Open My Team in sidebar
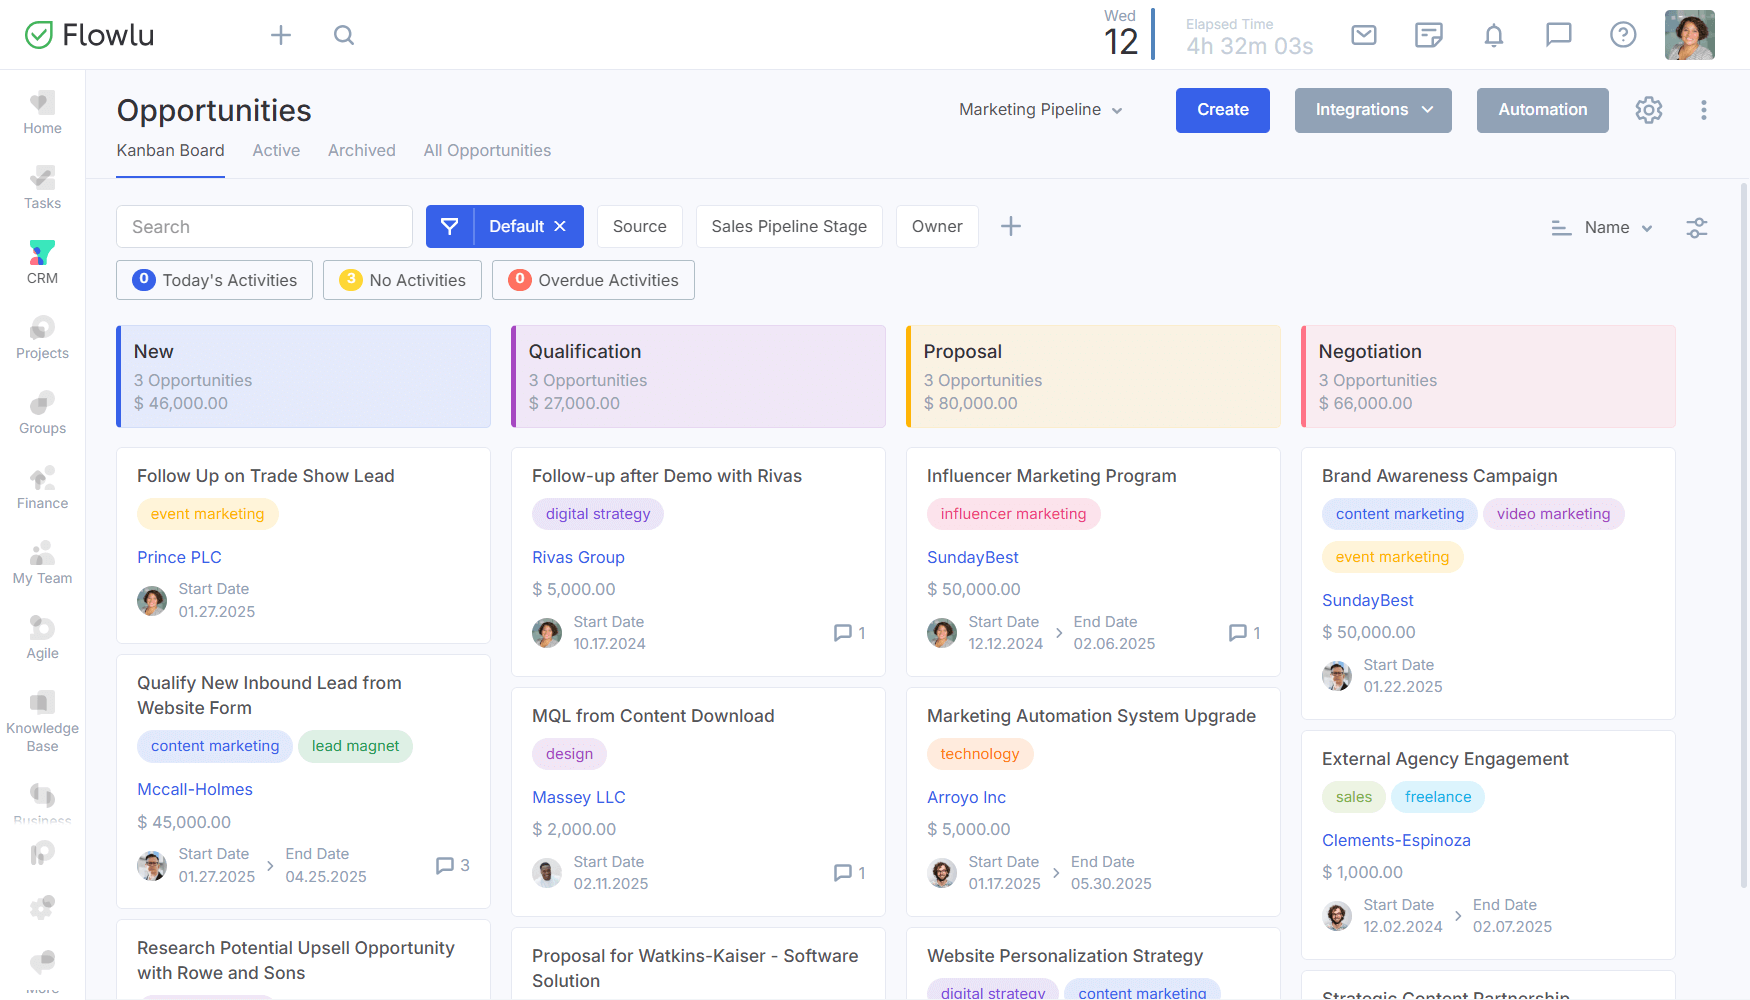 click(42, 563)
